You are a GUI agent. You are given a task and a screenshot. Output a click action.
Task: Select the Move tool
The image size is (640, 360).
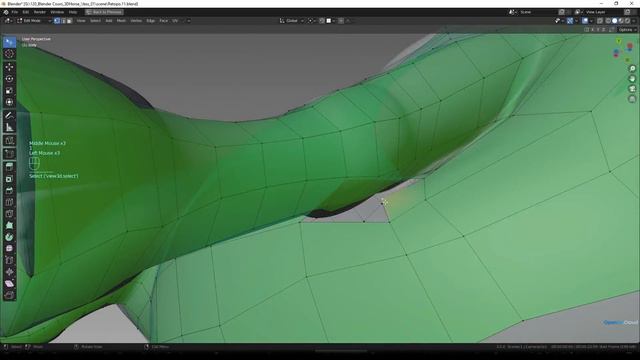point(9,67)
